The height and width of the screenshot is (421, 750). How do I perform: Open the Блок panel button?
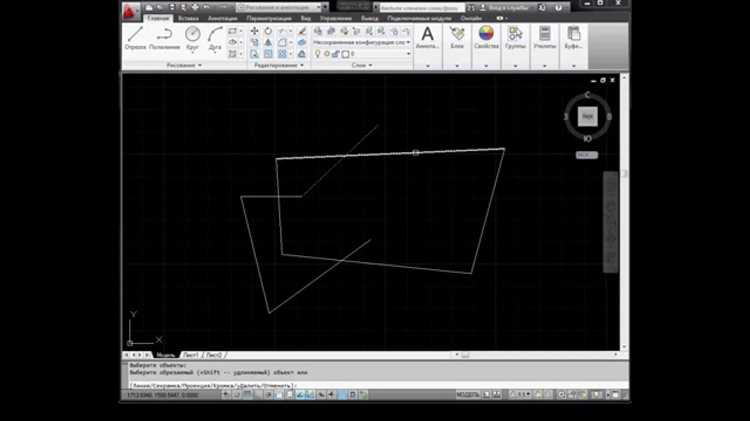pyautogui.click(x=457, y=38)
